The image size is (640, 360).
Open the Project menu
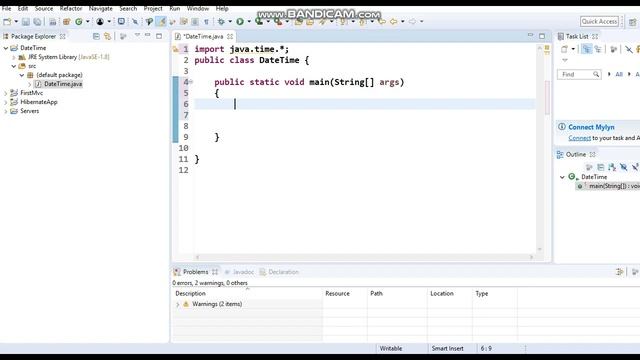click(x=153, y=8)
